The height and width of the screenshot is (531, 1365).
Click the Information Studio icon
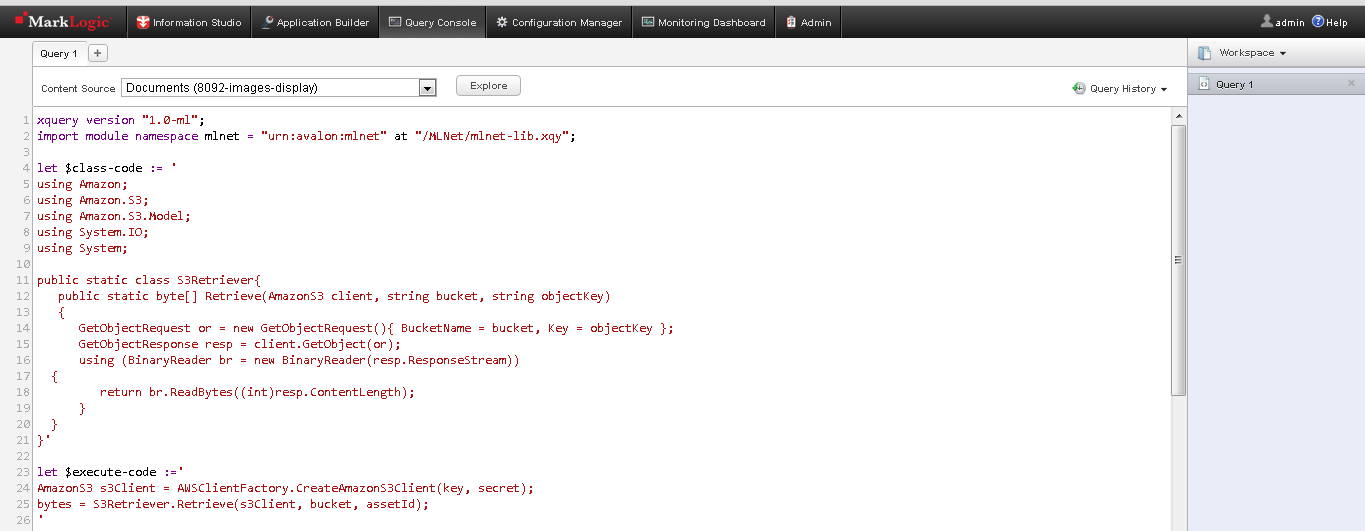143,22
